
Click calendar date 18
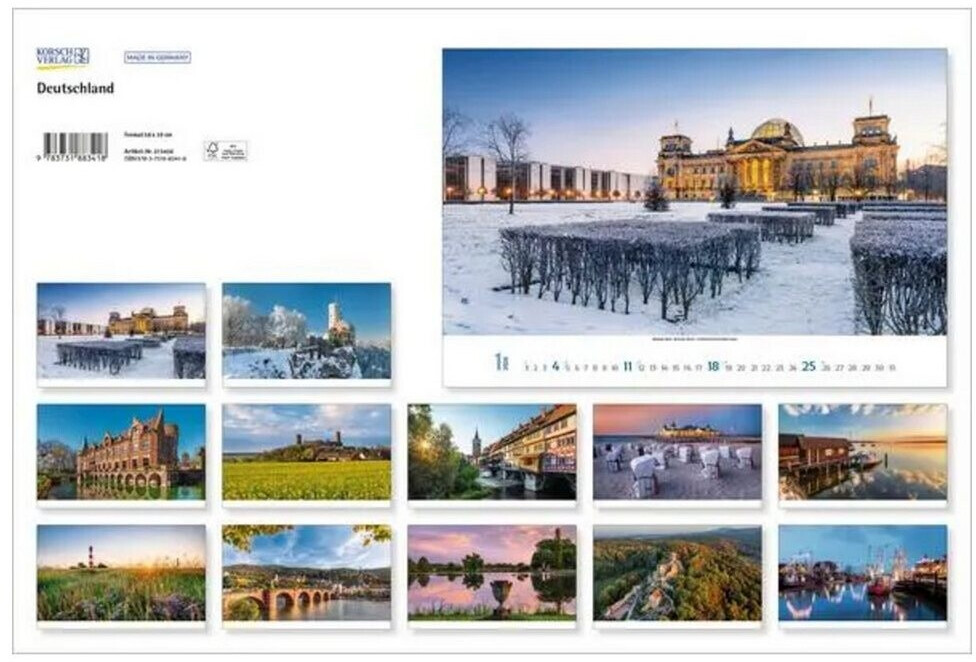[x=713, y=366]
